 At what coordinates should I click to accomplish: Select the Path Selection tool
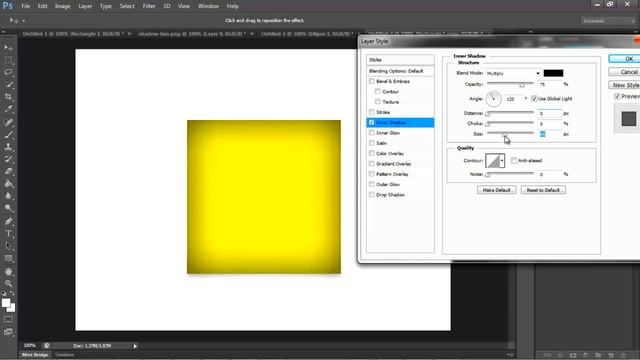(8, 246)
